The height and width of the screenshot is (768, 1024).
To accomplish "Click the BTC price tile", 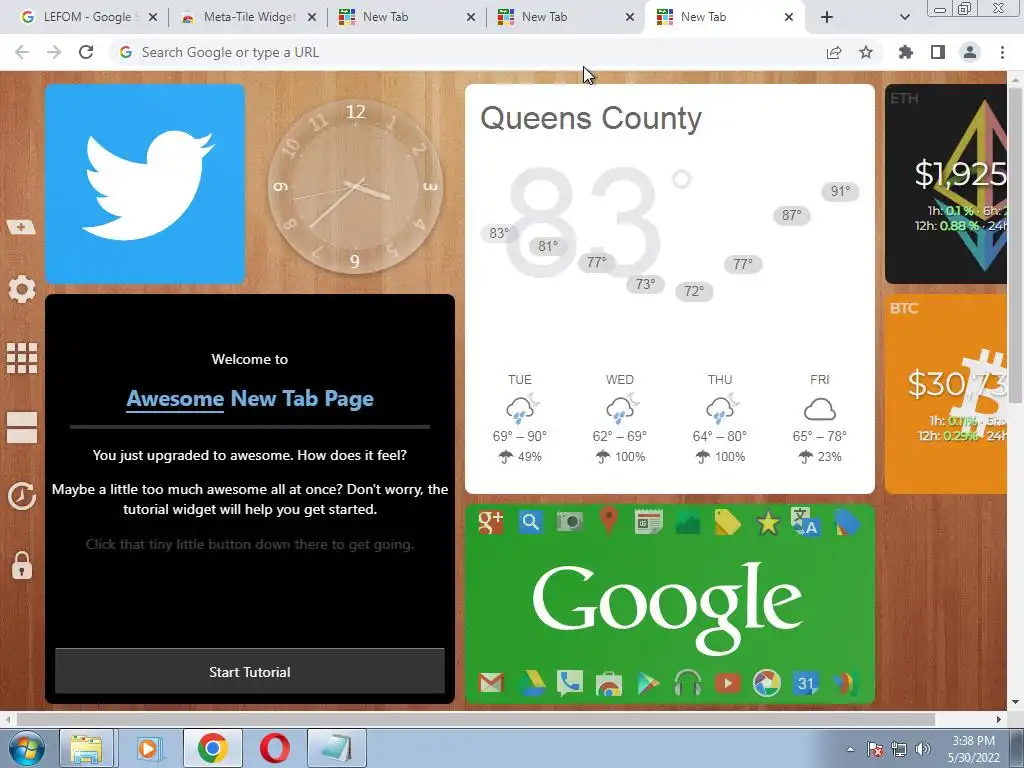I will [x=946, y=394].
